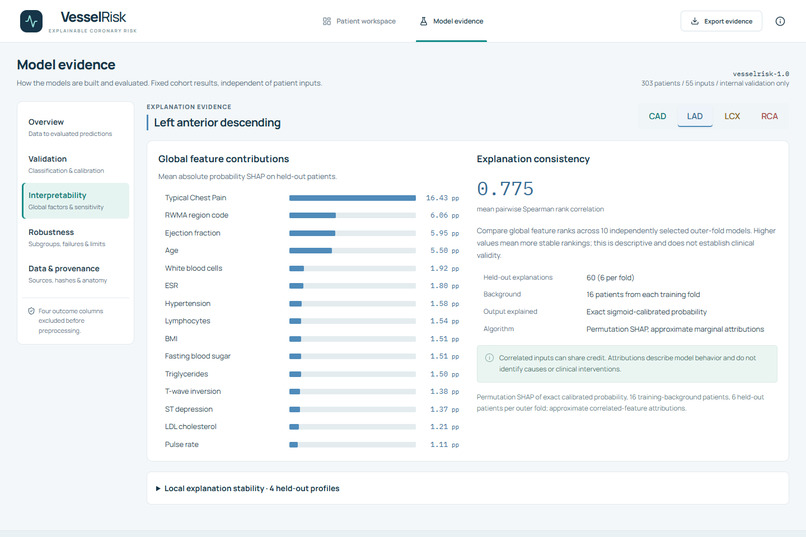Open the info circle icon in header

coord(780,21)
